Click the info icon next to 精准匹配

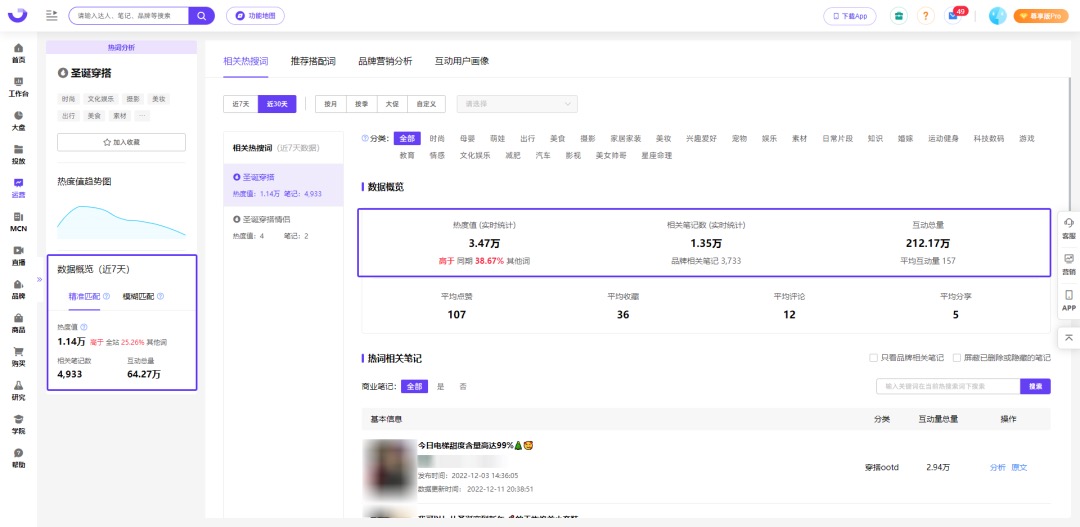106,297
